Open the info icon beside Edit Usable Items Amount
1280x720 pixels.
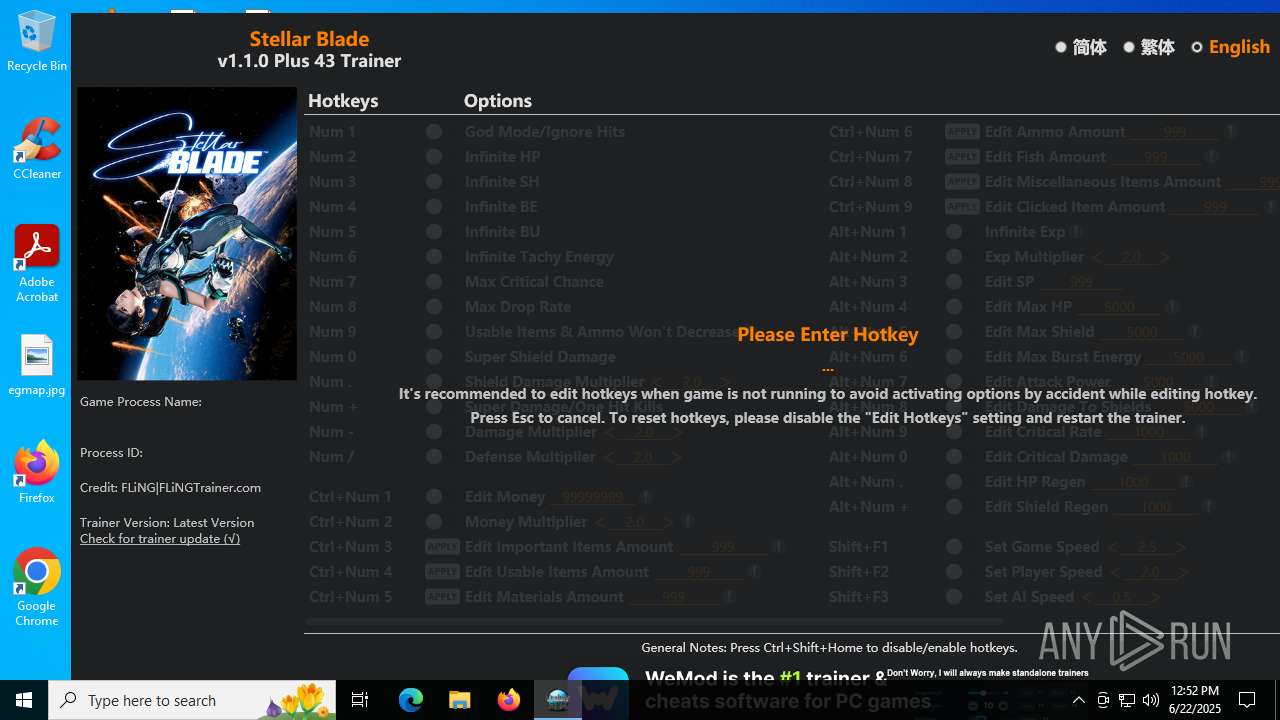(x=754, y=572)
